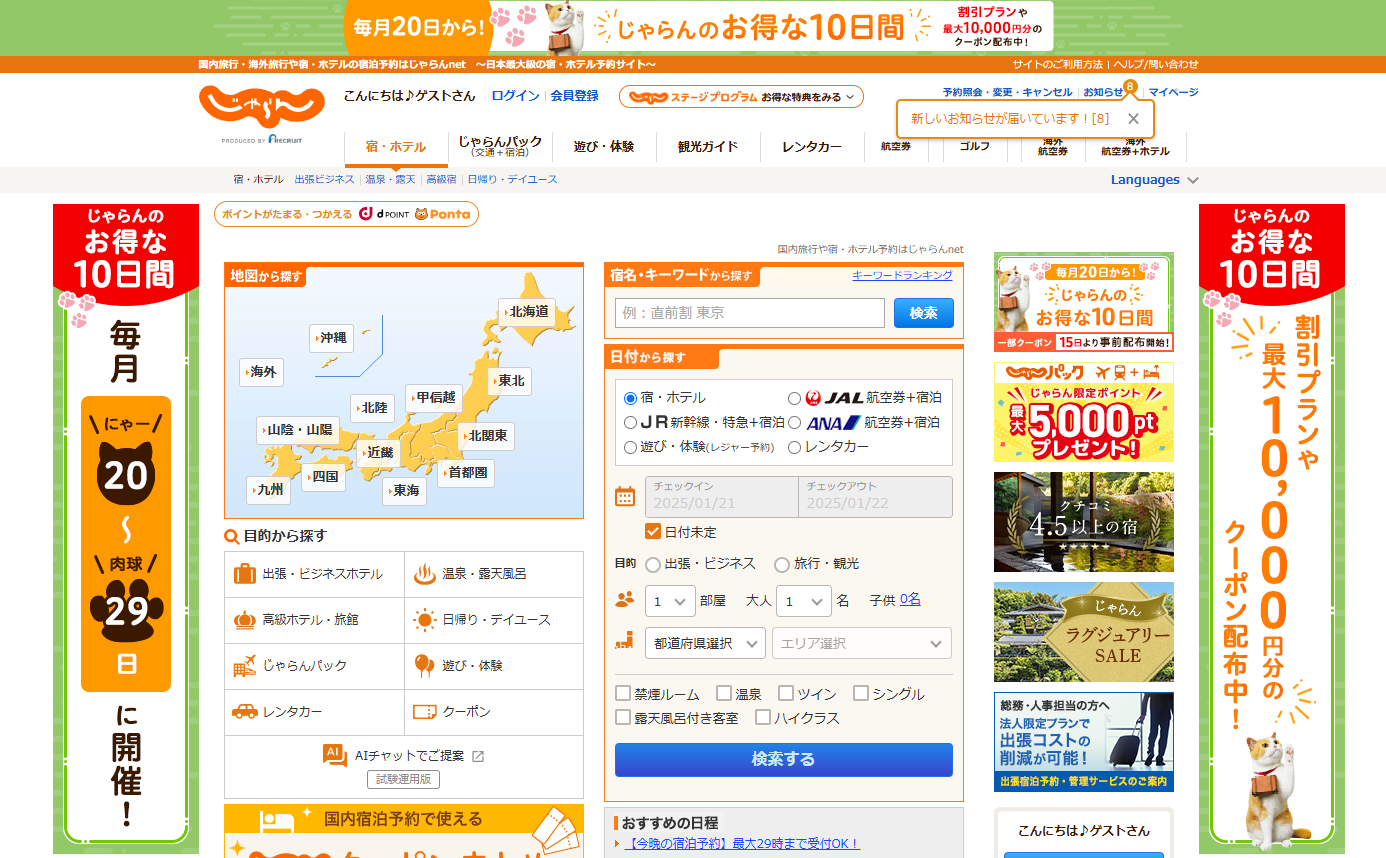1386x858 pixels.
Task: Select 宿・ホテル radio option
Action: pos(631,398)
